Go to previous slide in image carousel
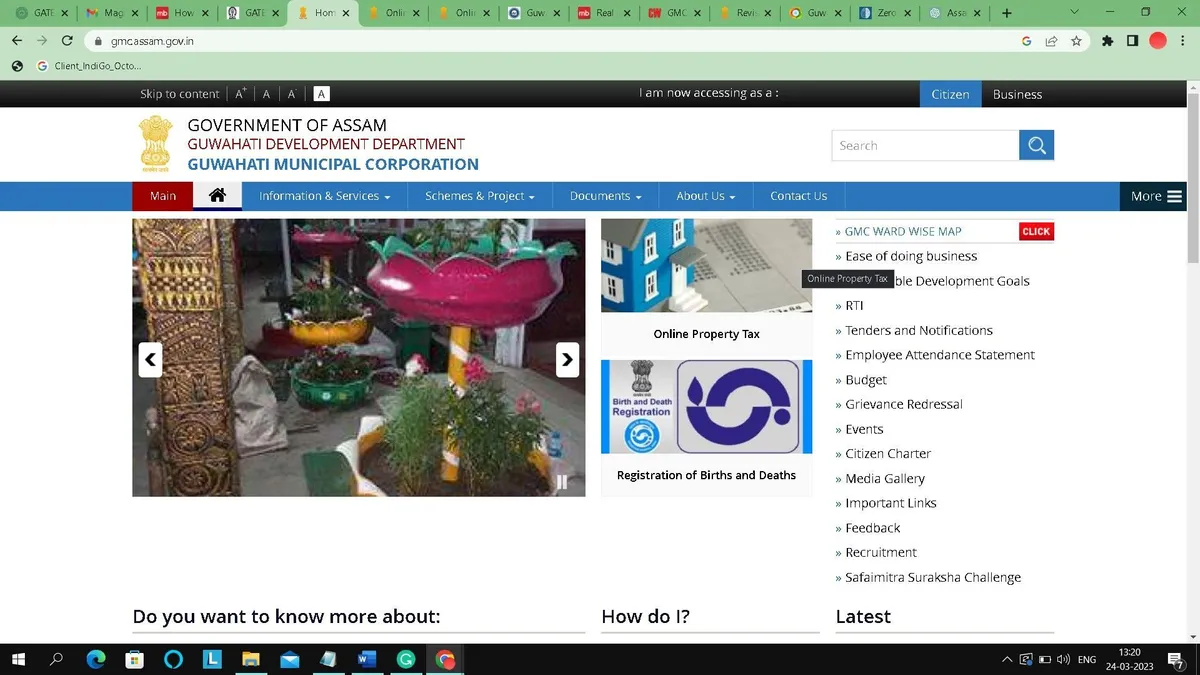The height and width of the screenshot is (675, 1200). (150, 360)
